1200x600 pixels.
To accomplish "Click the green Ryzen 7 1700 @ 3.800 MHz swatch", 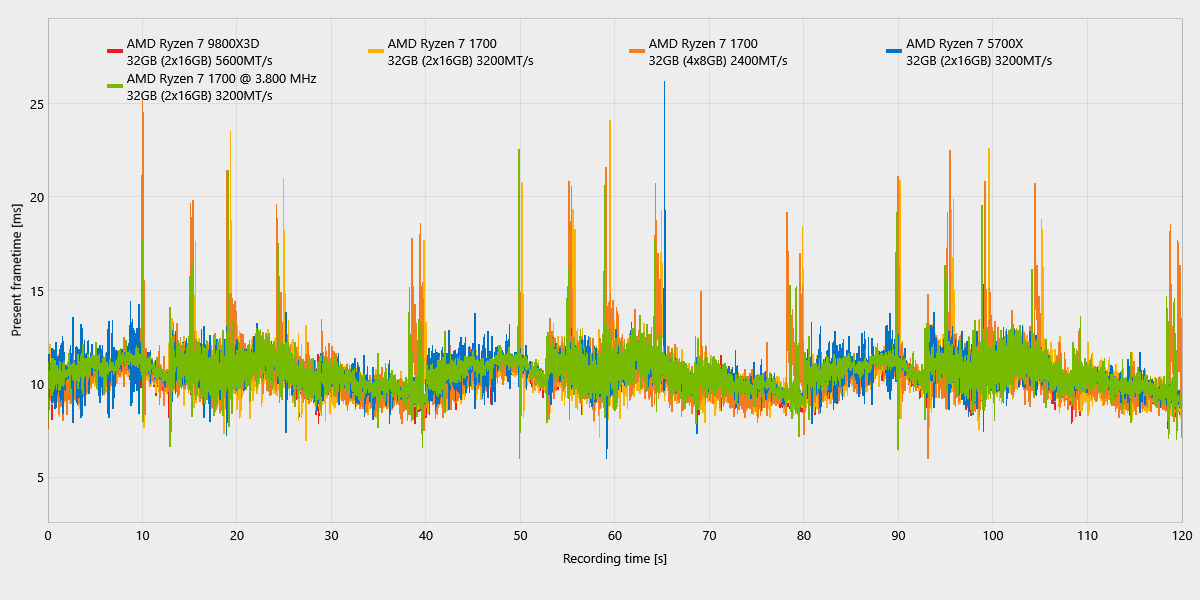I will pyautogui.click(x=114, y=85).
